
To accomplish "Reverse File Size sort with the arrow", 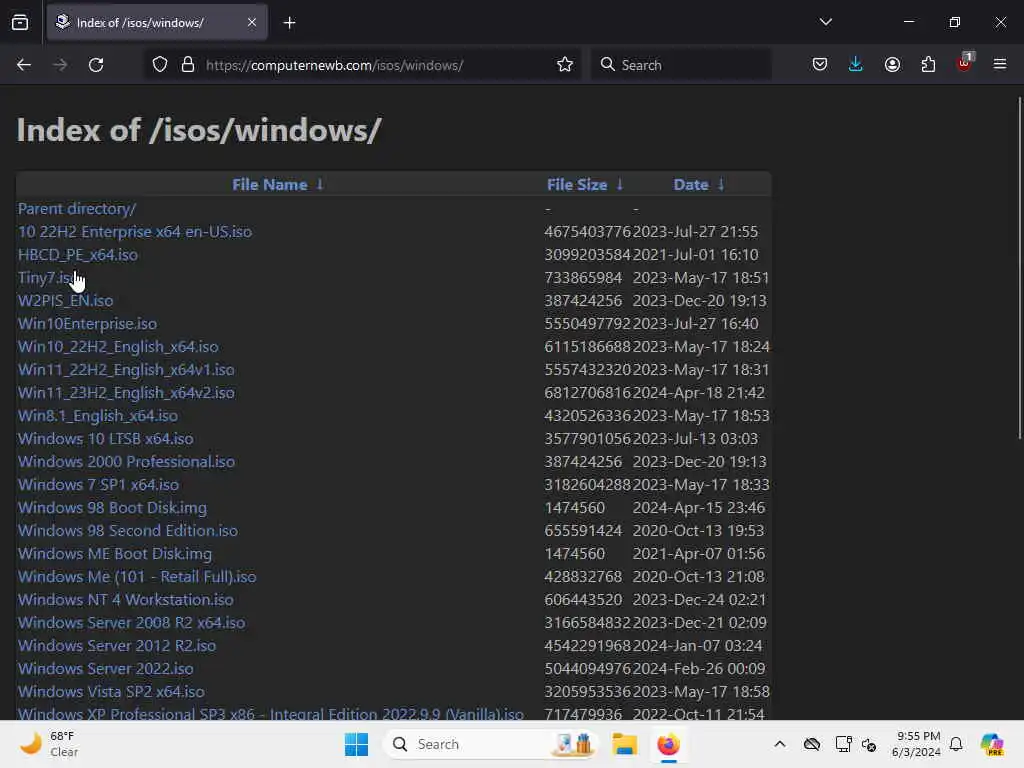I will 620,185.
